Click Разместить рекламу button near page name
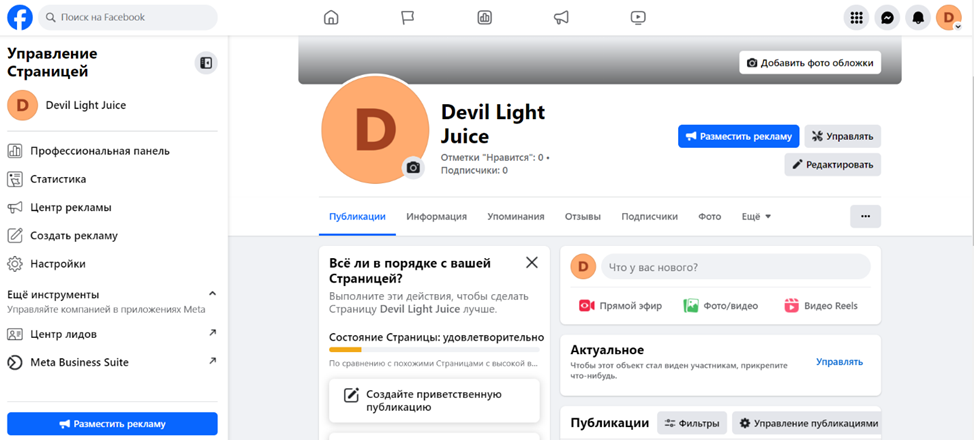974x440 pixels. coord(738,136)
